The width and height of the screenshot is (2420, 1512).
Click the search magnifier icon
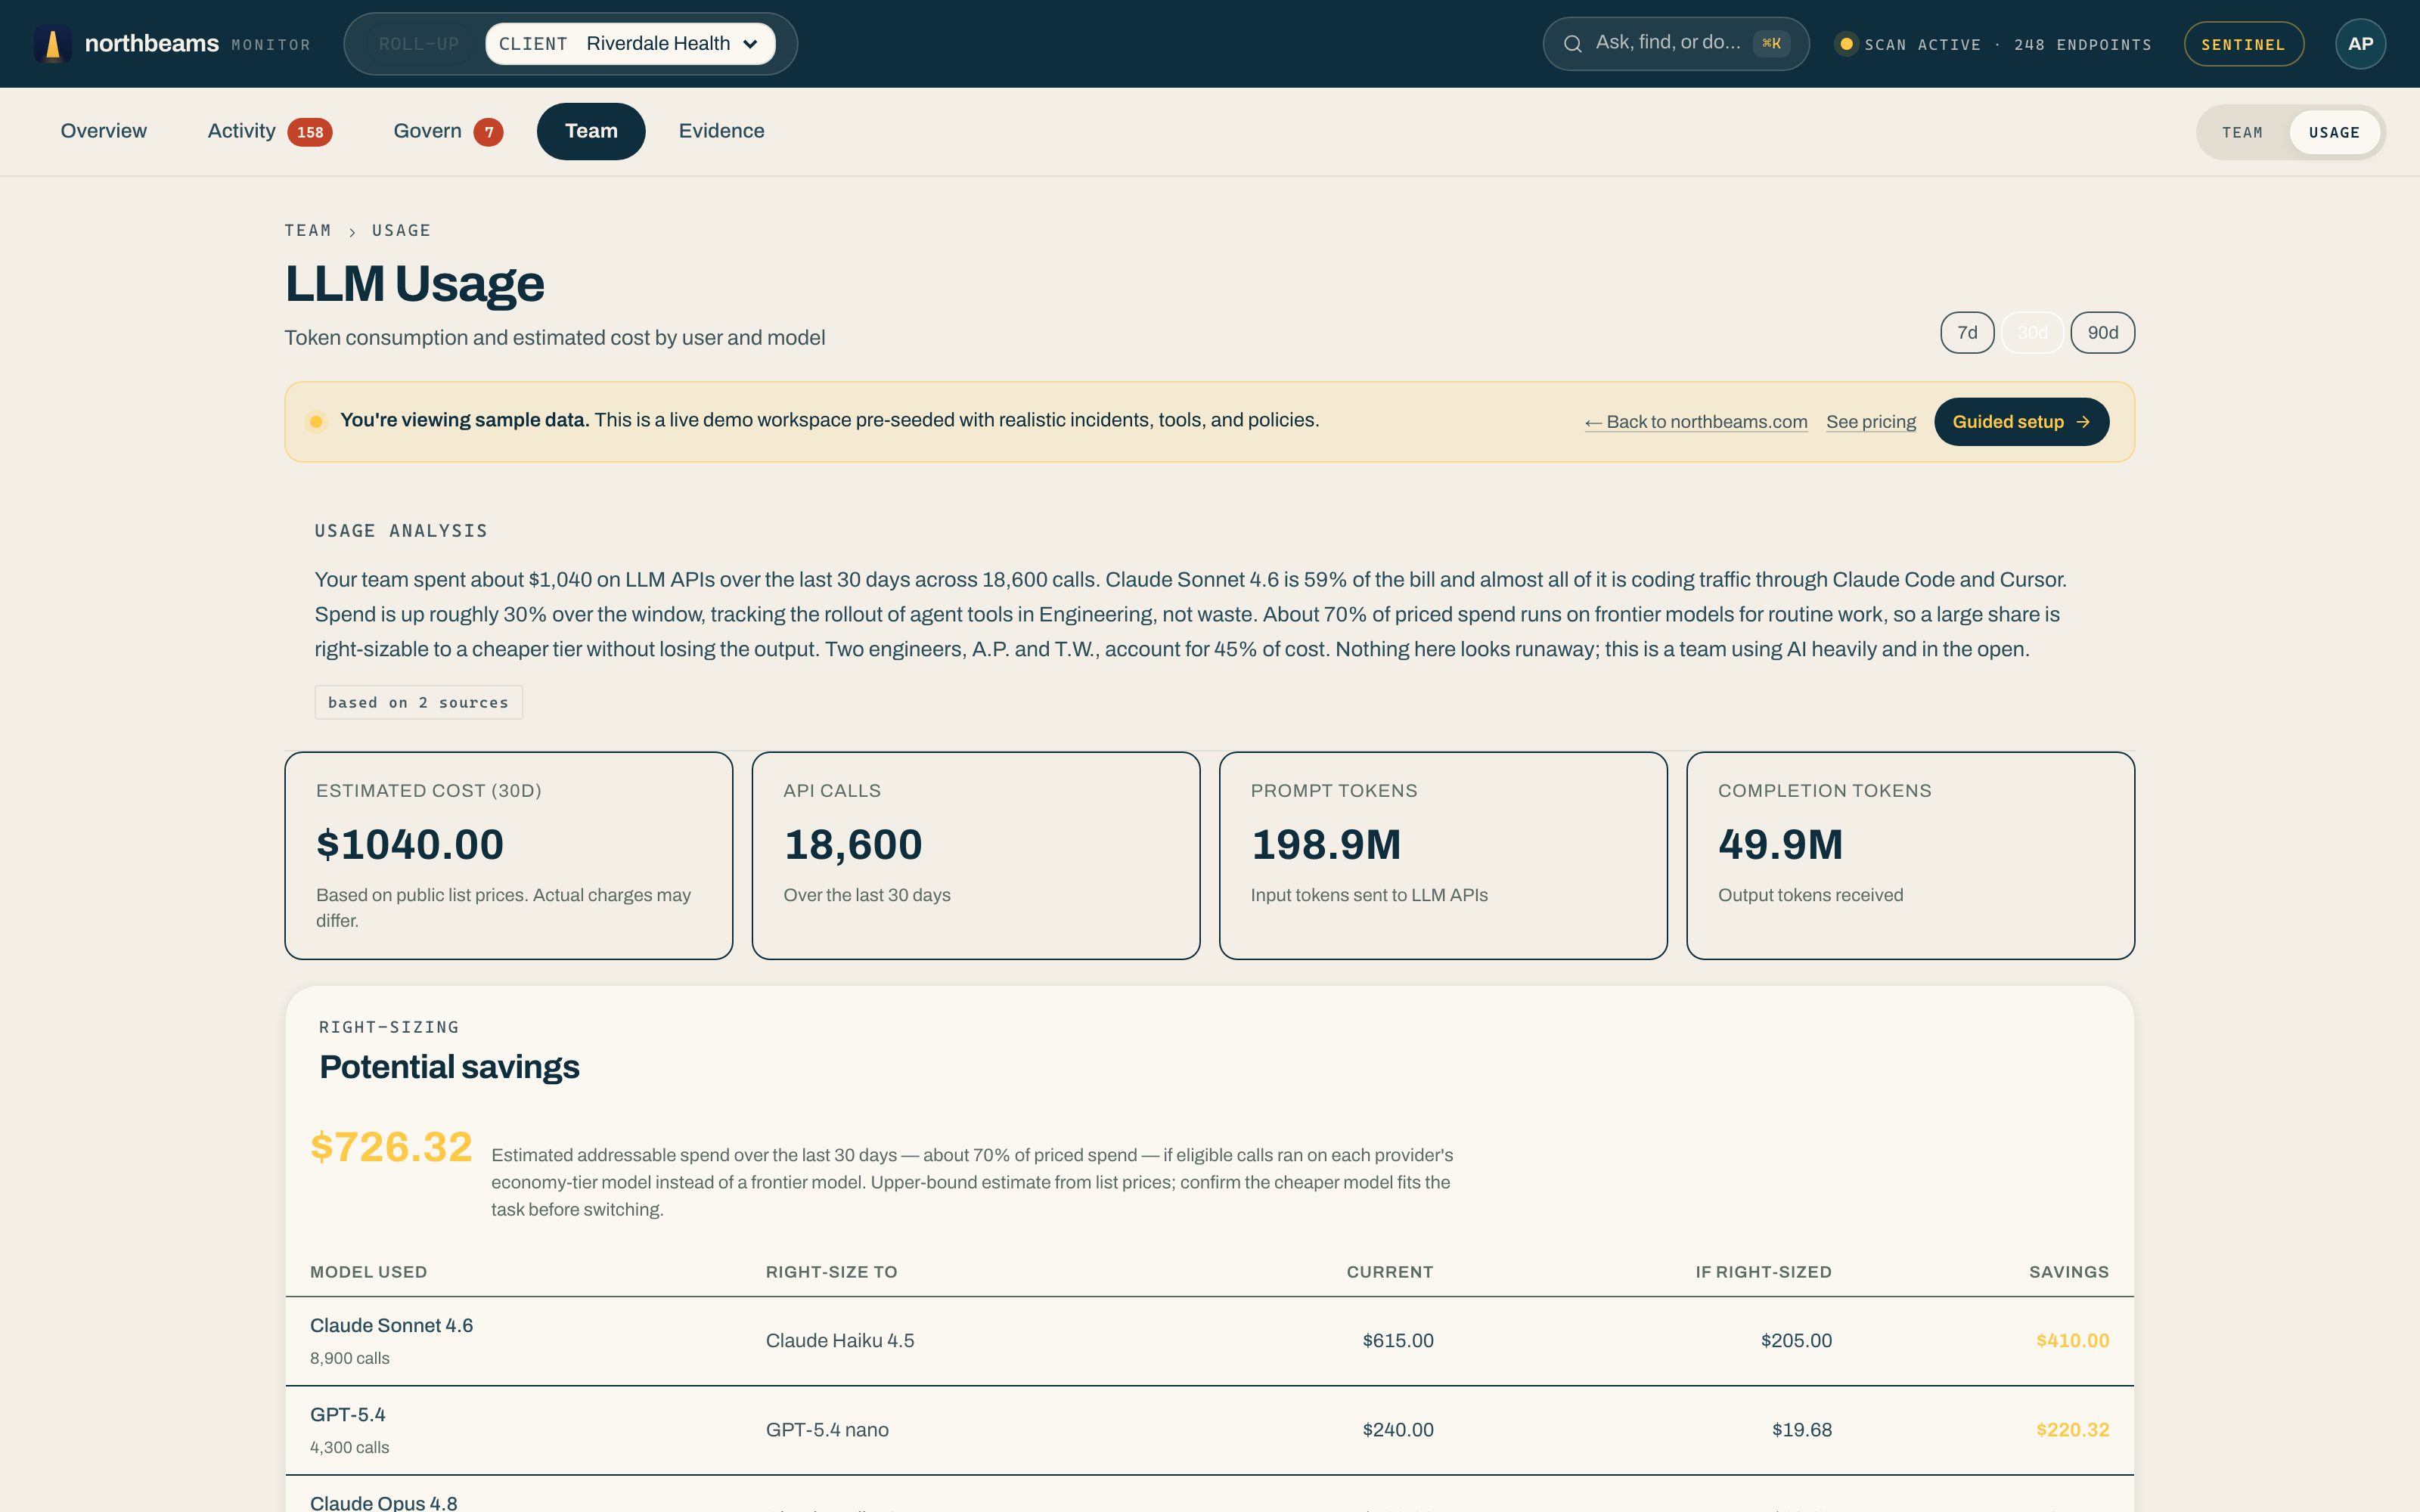tap(1572, 44)
